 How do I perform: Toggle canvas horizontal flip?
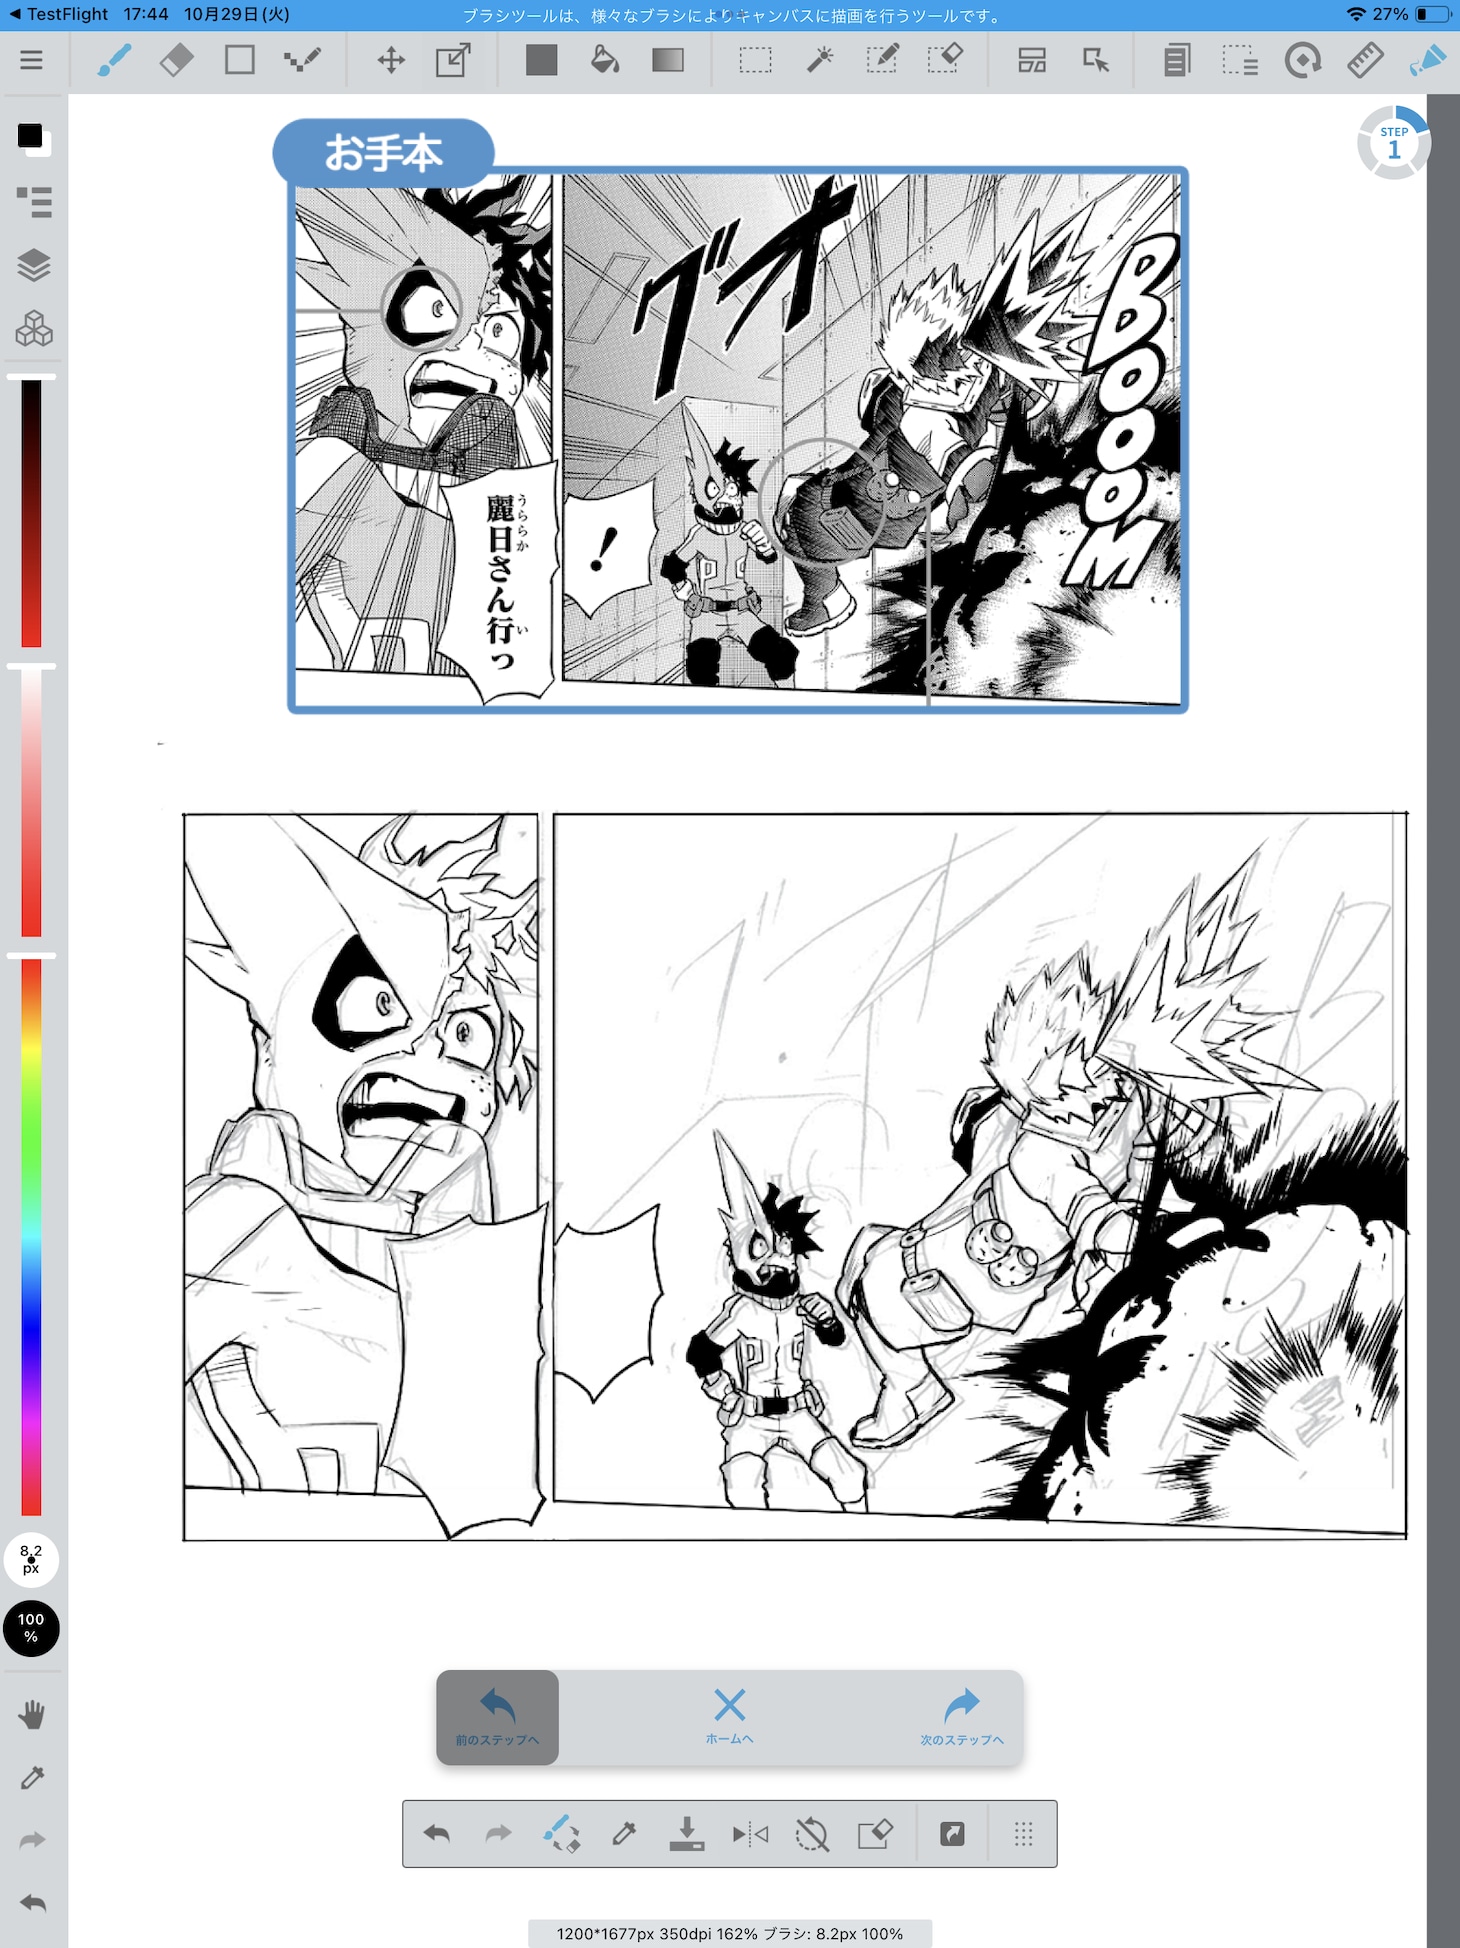(750, 1833)
